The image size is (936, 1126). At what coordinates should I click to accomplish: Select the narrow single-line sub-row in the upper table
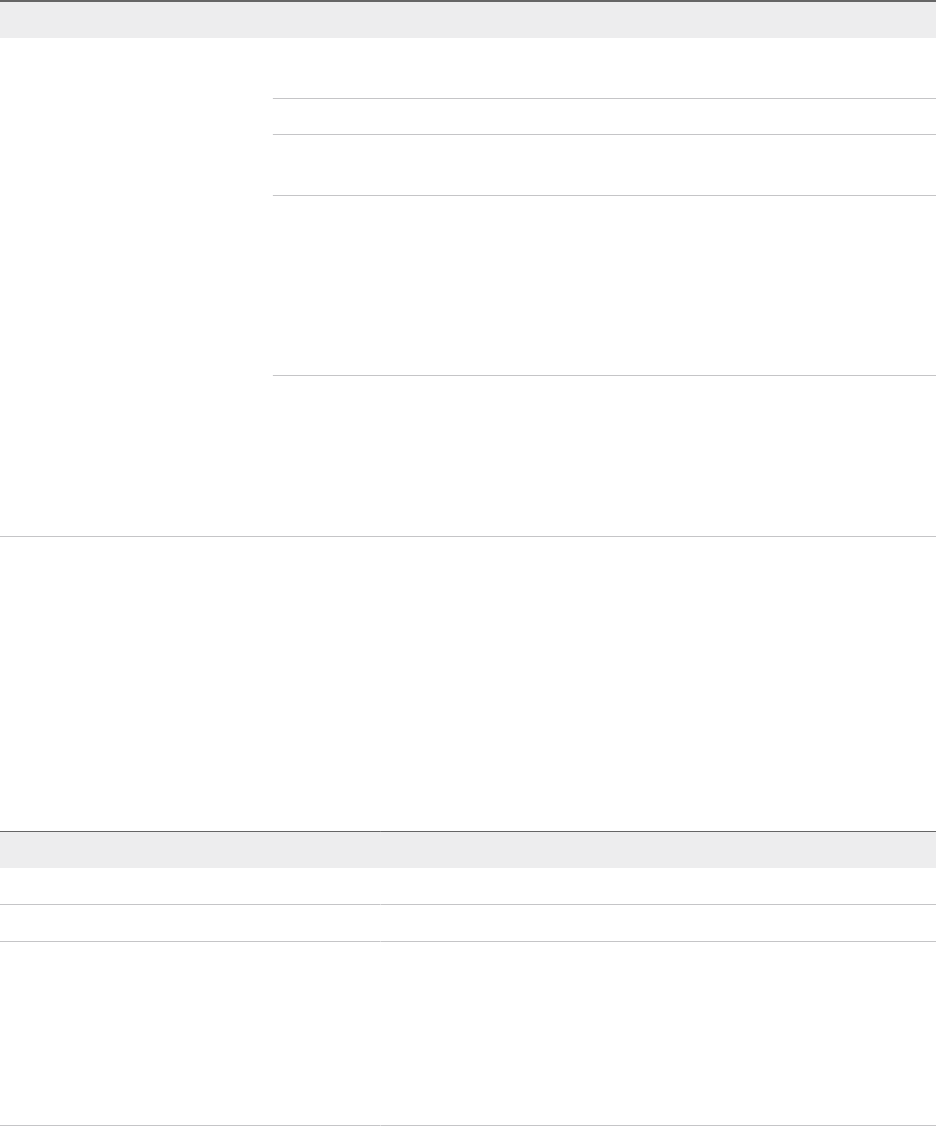[x=604, y=116]
